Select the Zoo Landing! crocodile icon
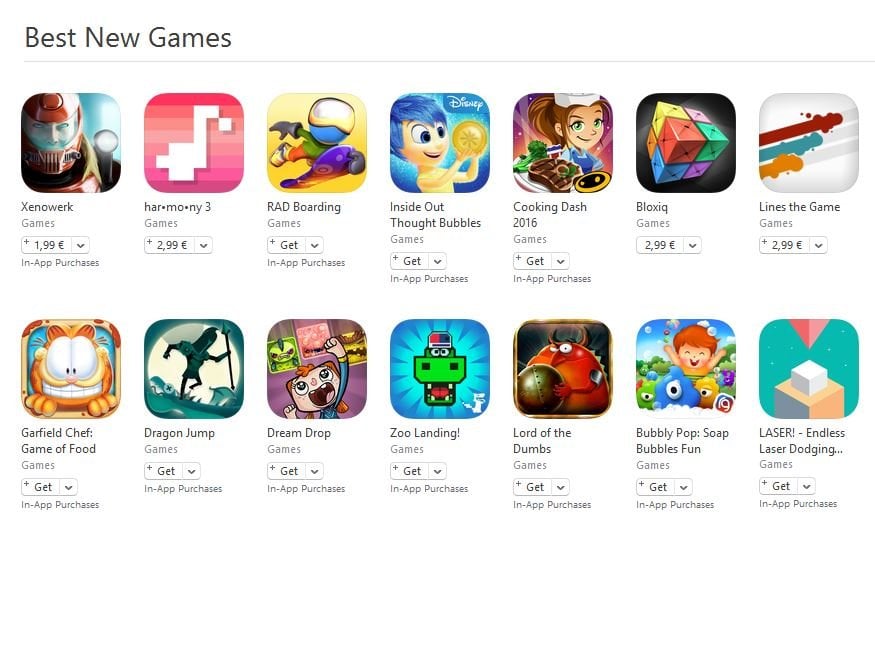875x647 pixels. (440, 369)
